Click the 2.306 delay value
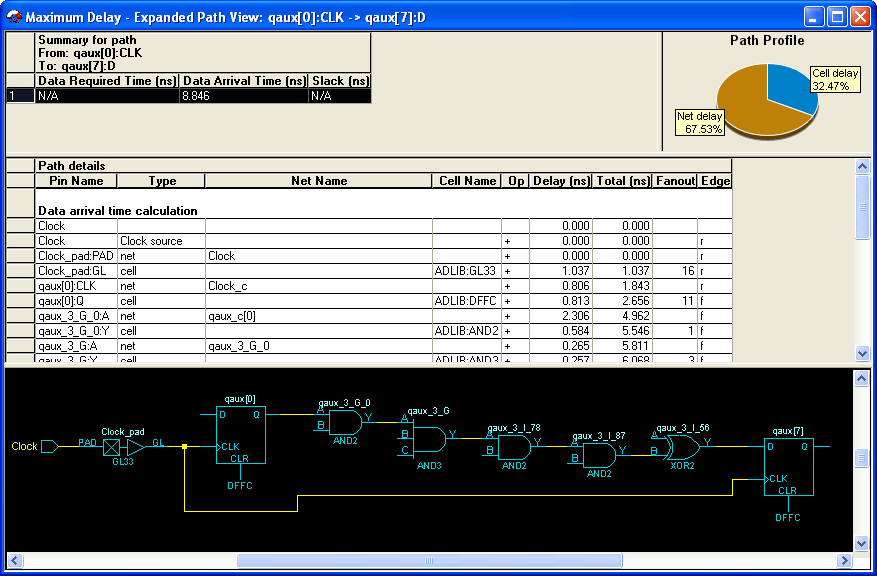 tap(561, 316)
